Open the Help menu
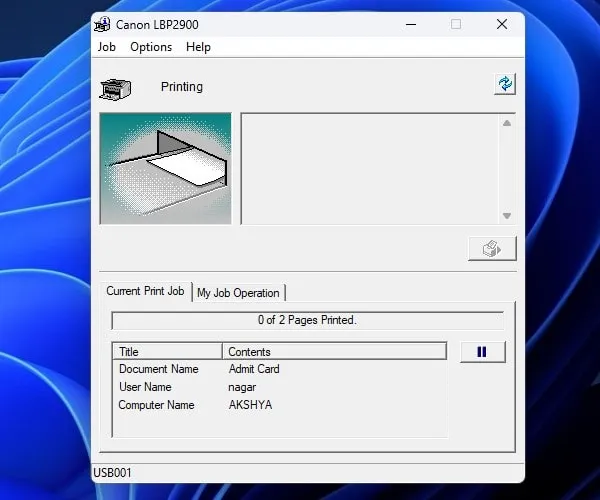This screenshot has height=500, width=600. point(198,47)
